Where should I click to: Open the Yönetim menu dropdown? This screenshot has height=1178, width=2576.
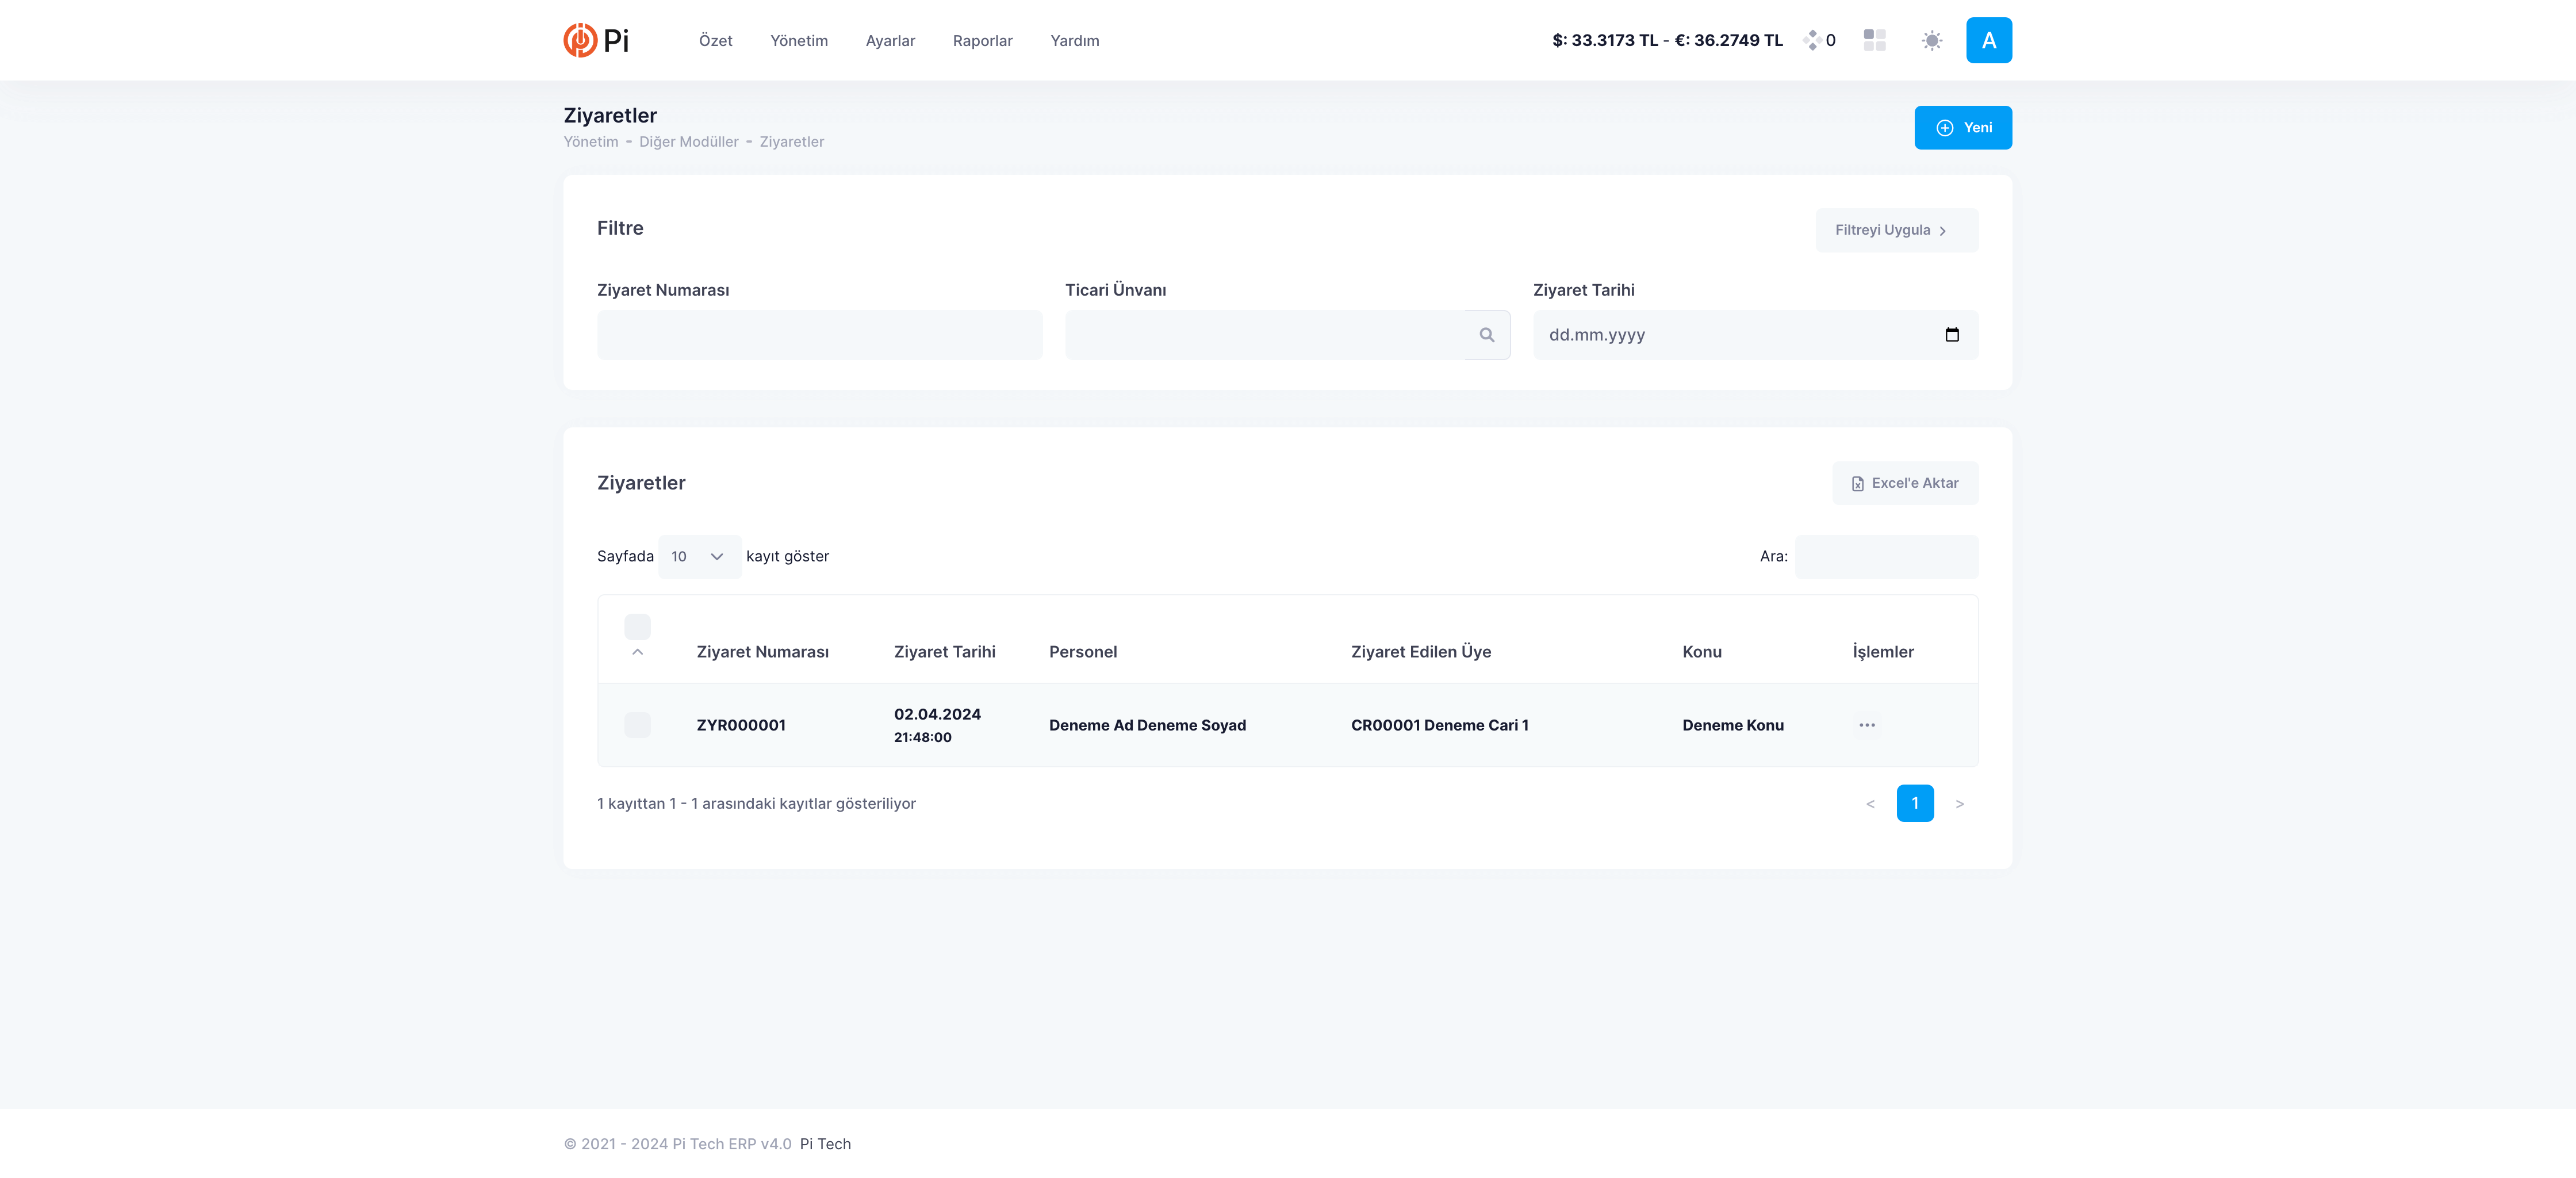tap(798, 41)
